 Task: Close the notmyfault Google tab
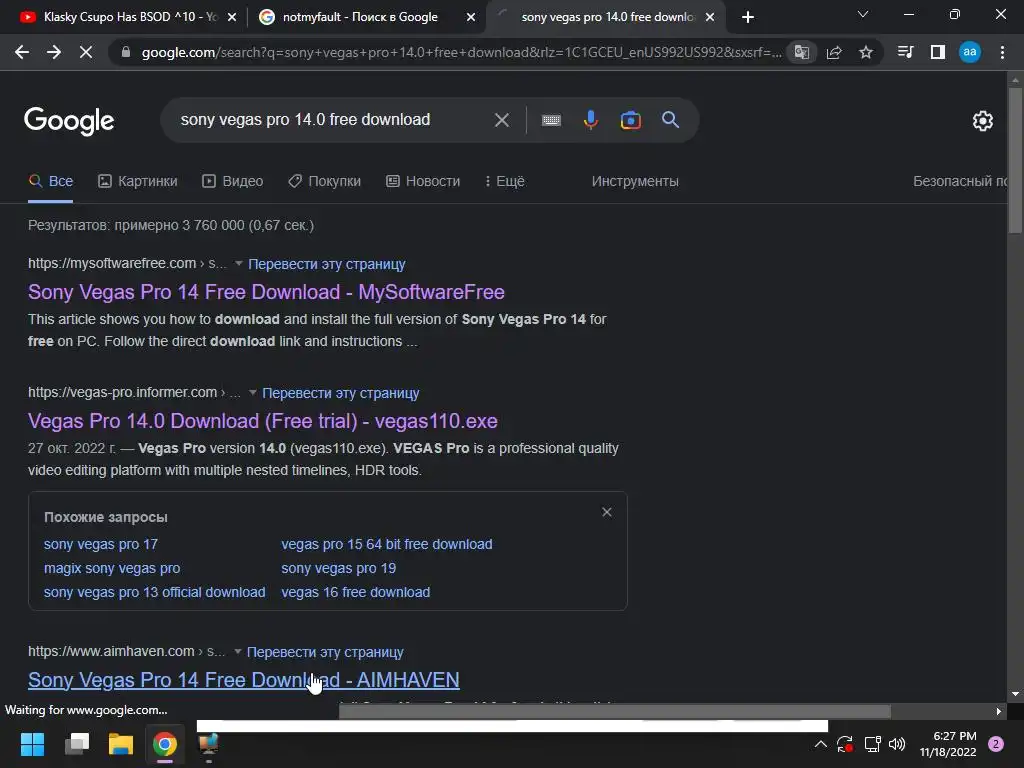tap(471, 17)
